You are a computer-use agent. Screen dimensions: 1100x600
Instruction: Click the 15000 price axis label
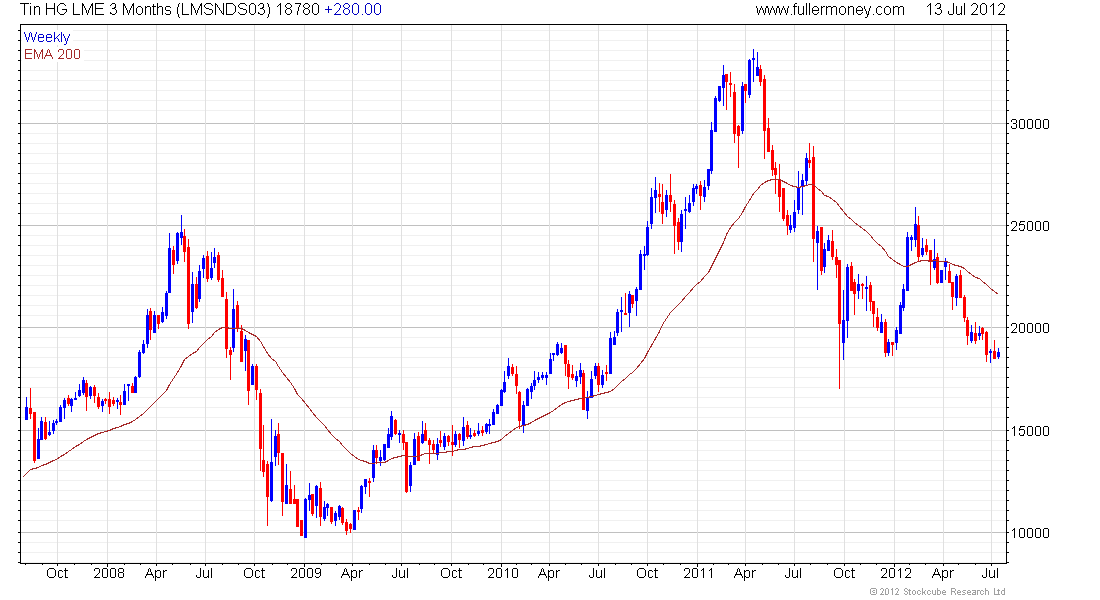coord(1030,431)
